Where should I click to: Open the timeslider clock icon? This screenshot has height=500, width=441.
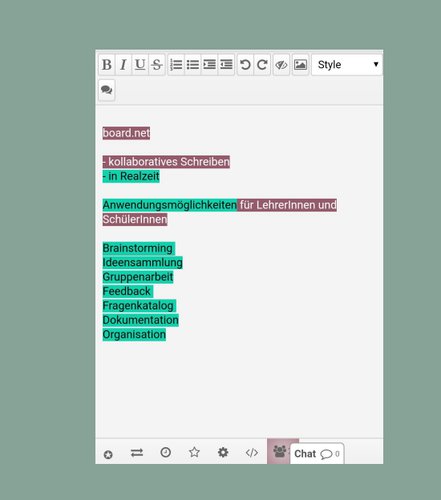click(166, 453)
